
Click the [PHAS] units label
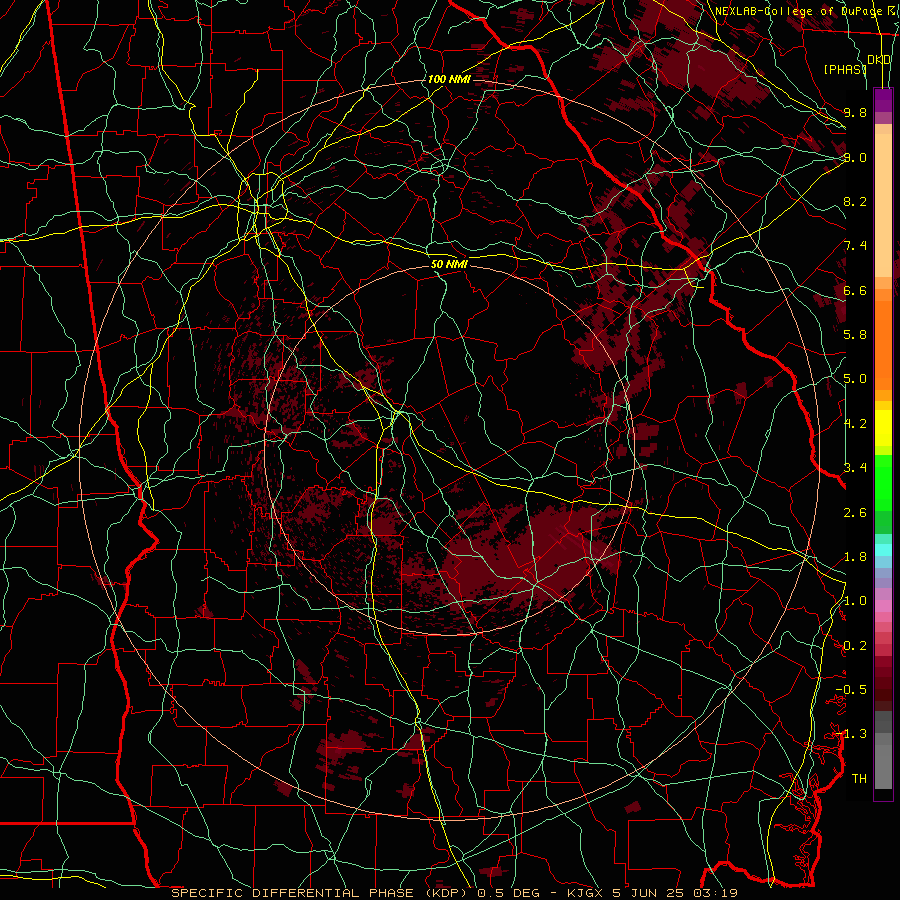(x=845, y=69)
